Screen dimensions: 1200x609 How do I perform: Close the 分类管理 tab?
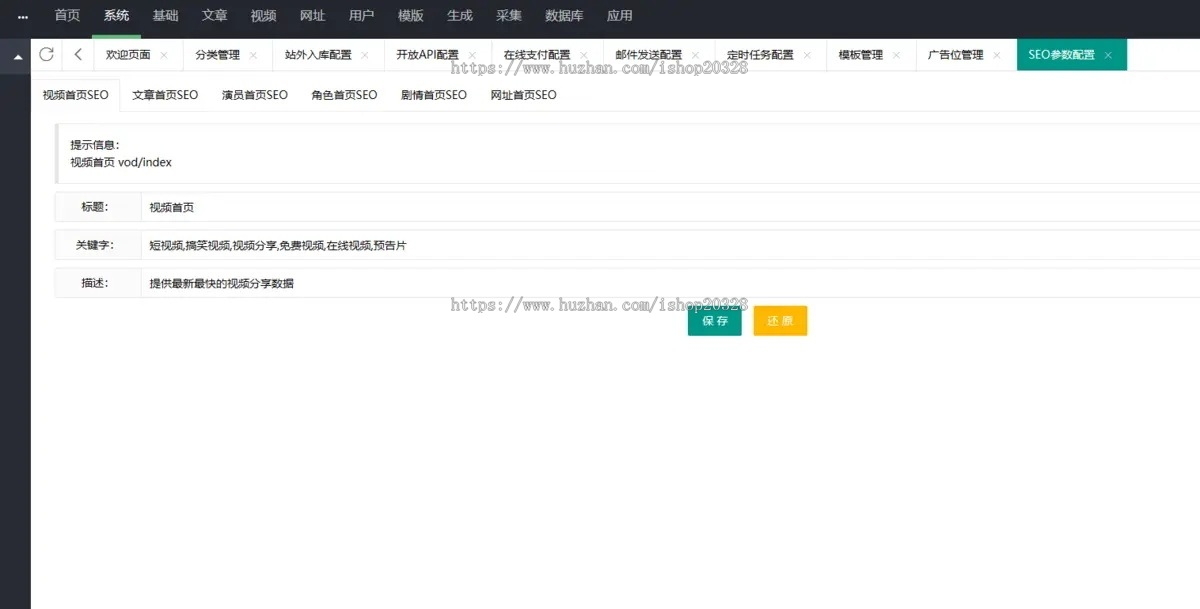point(253,56)
